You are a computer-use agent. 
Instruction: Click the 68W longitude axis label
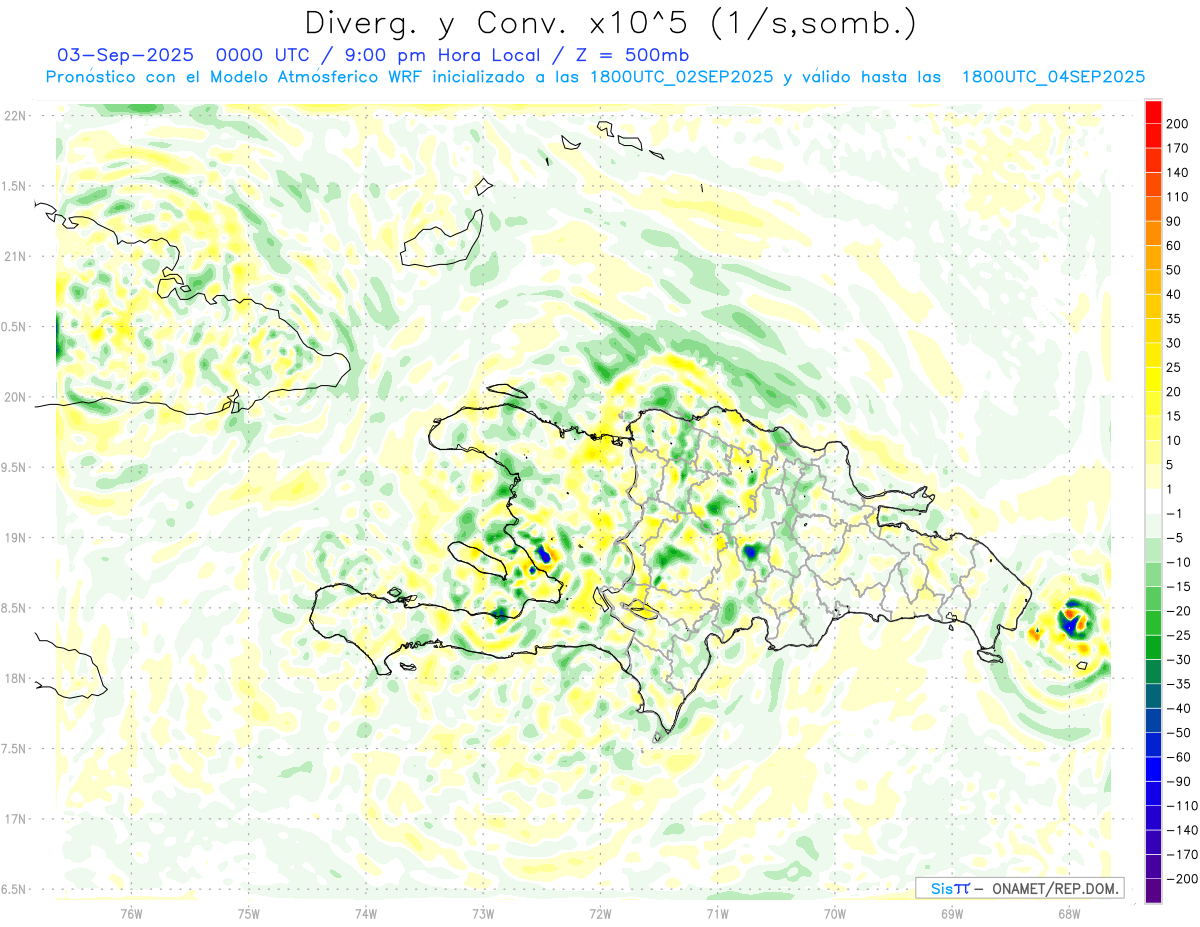click(1068, 913)
